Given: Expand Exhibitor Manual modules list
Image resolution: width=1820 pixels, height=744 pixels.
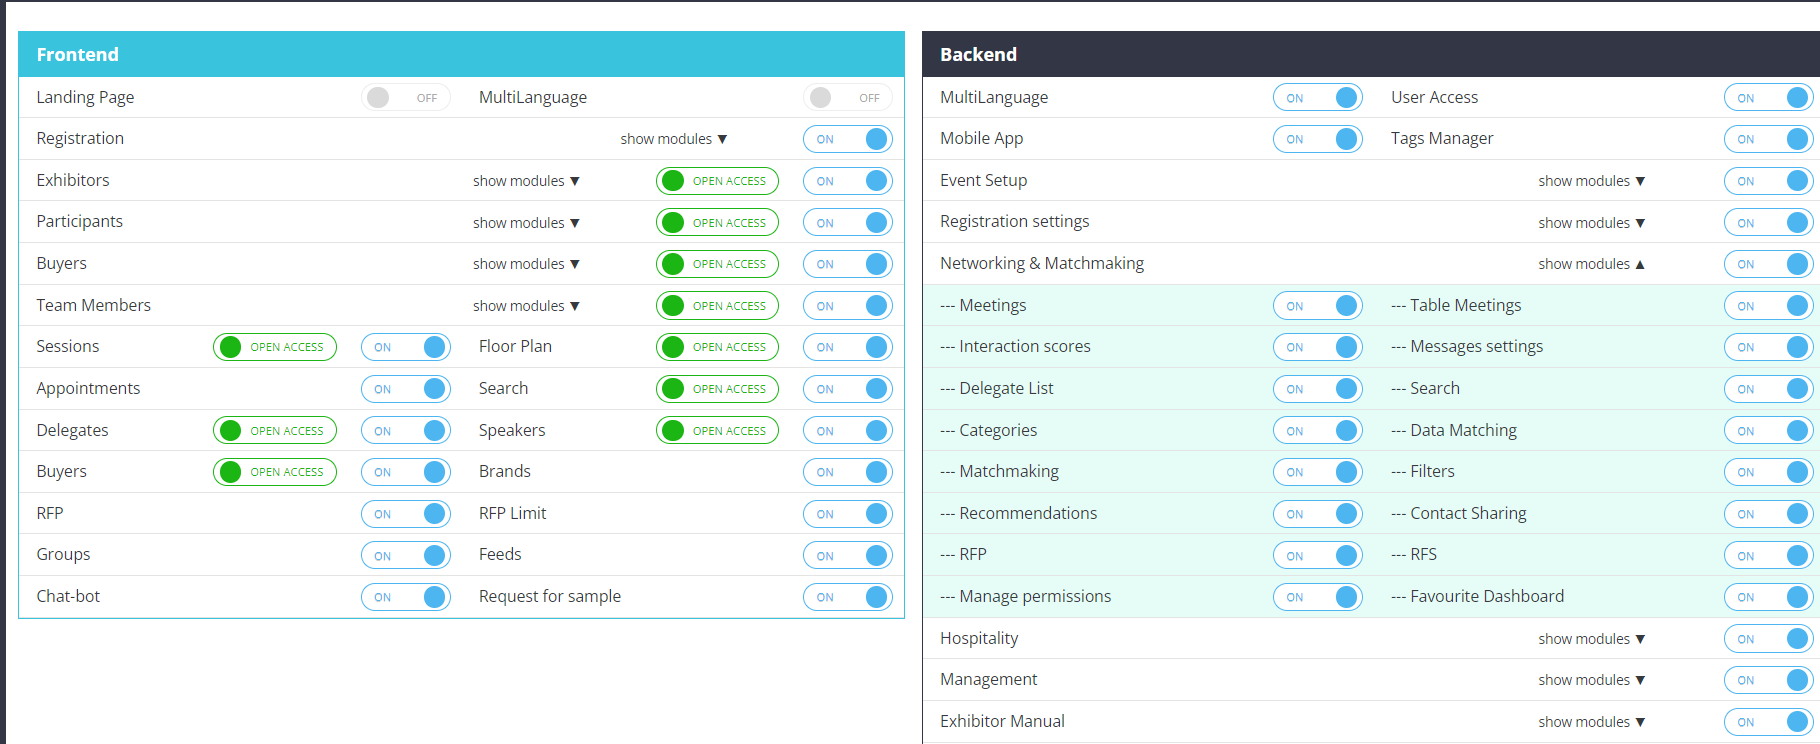Looking at the screenshot, I should [1591, 722].
